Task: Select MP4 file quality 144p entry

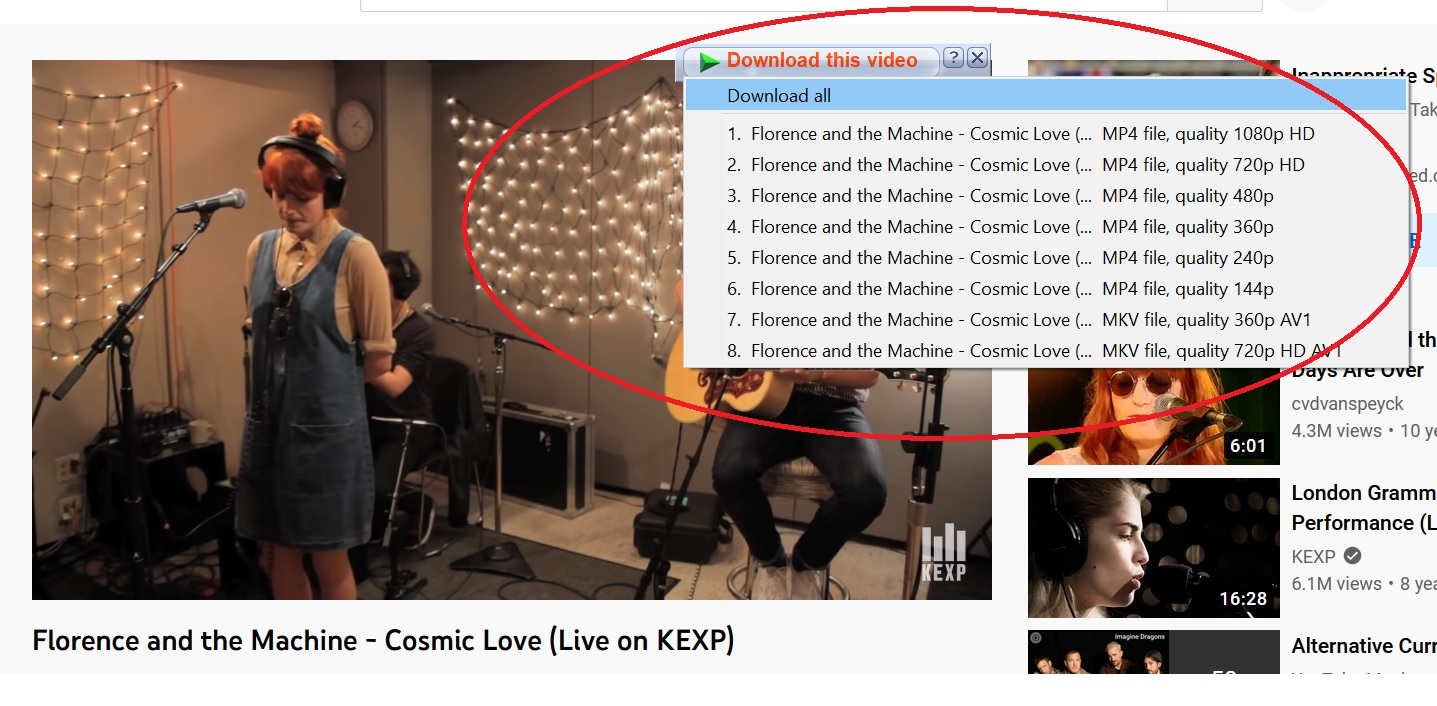Action: pos(1046,289)
